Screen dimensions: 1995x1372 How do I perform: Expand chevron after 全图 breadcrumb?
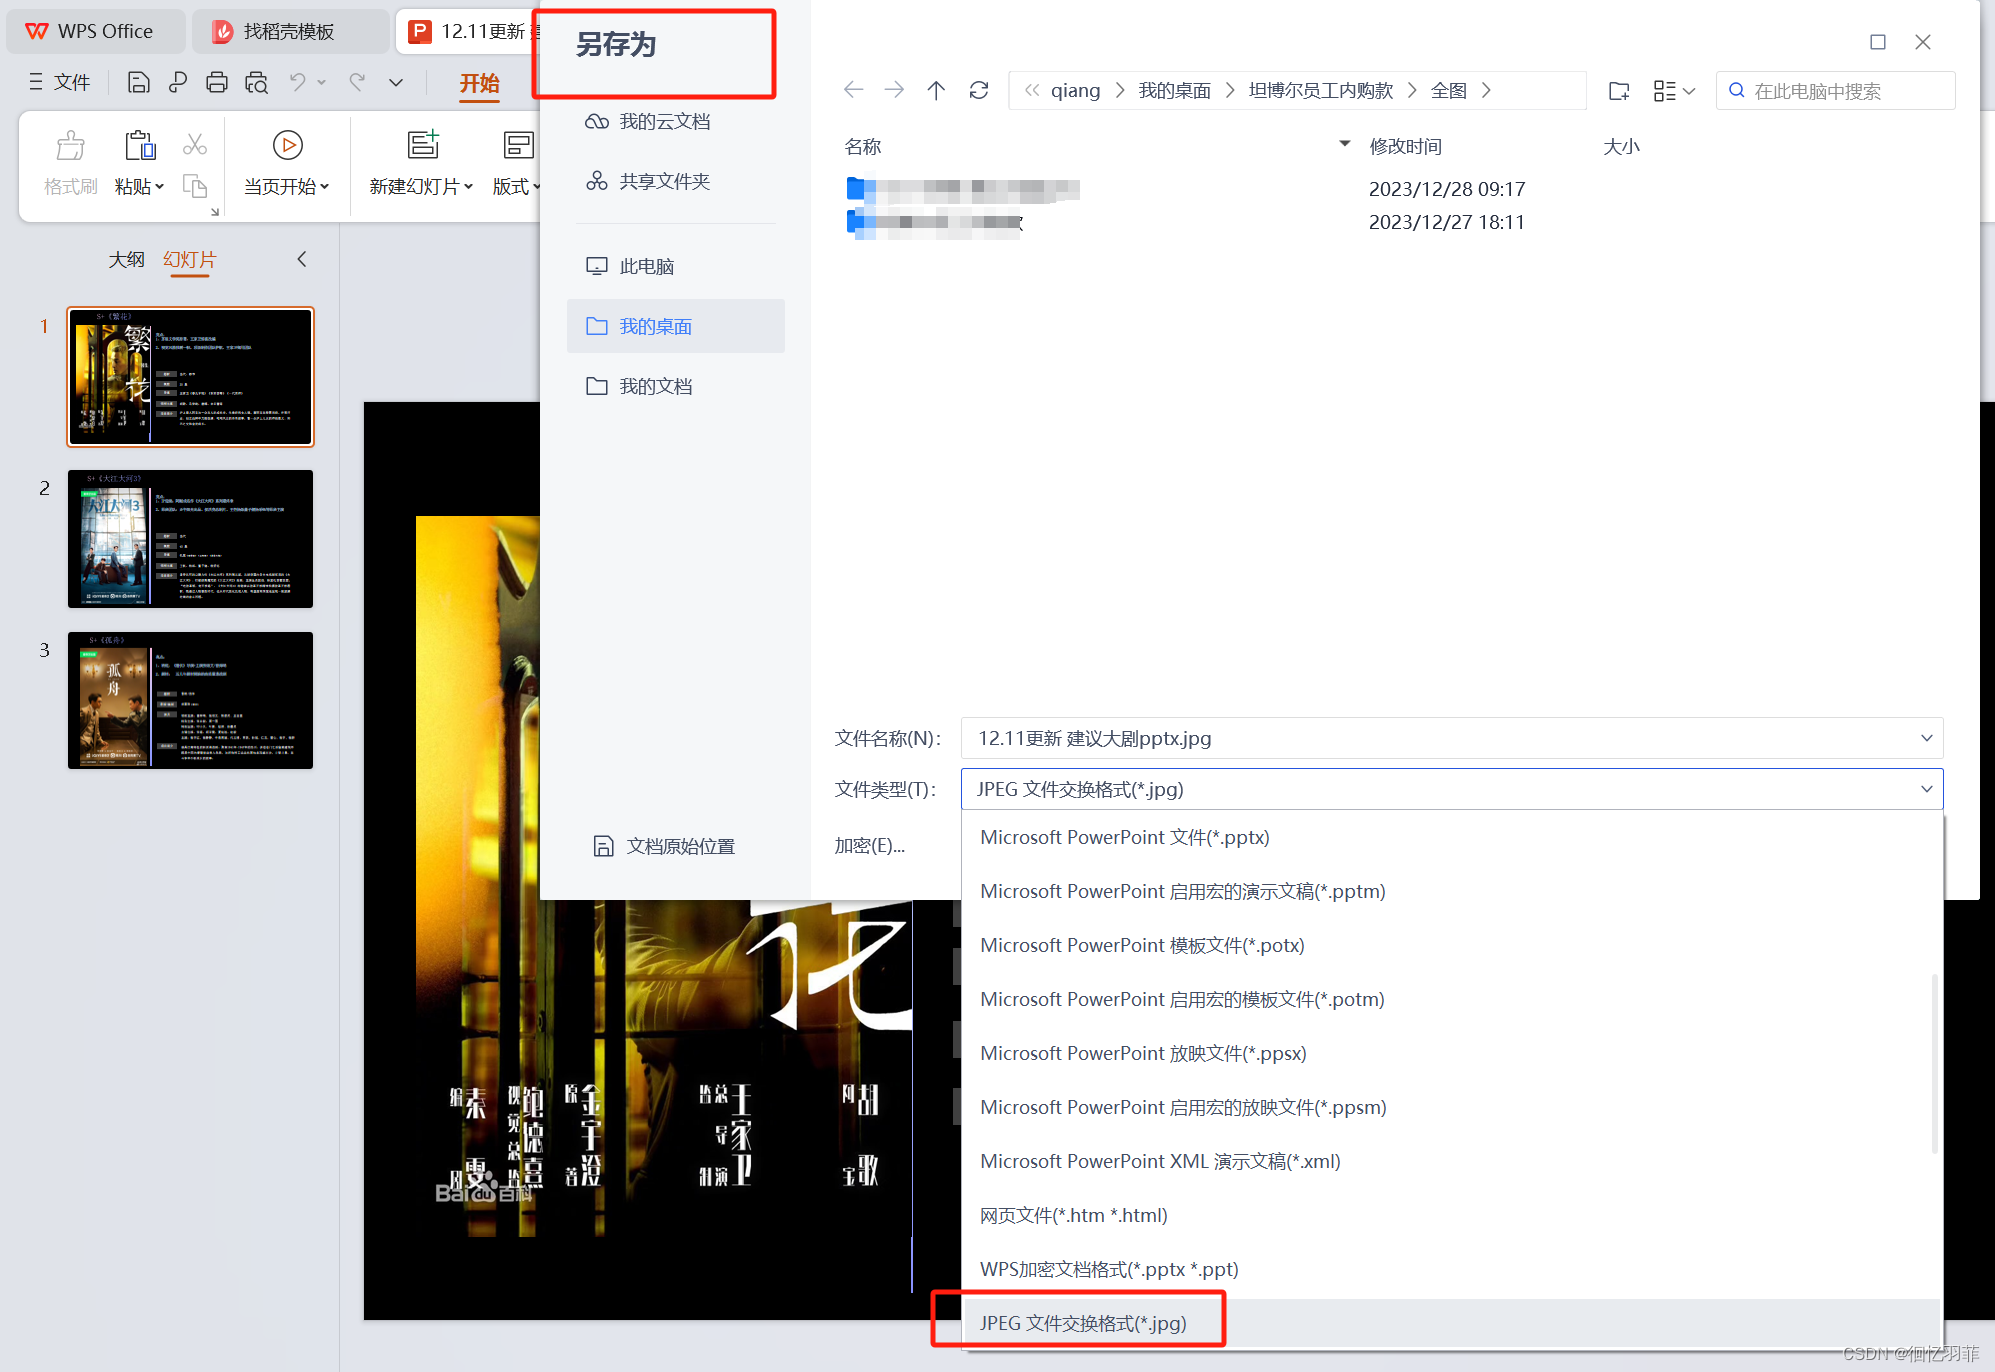pos(1486,90)
